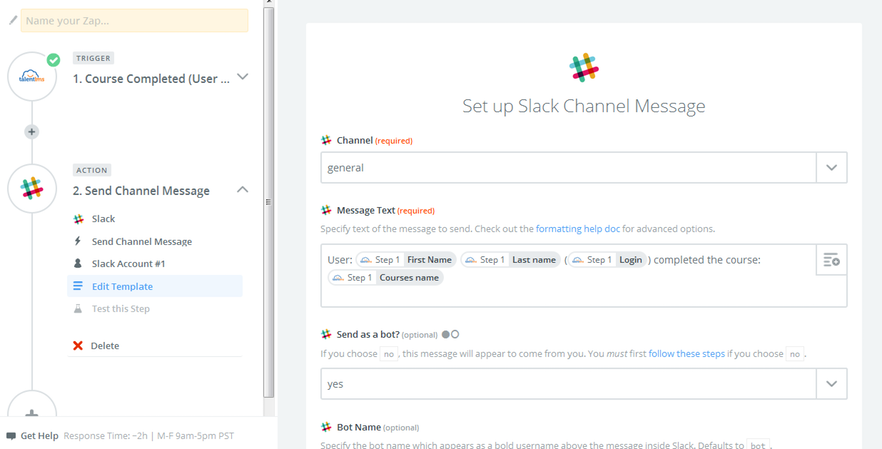Open the Edit Template sub-step

tap(155, 286)
